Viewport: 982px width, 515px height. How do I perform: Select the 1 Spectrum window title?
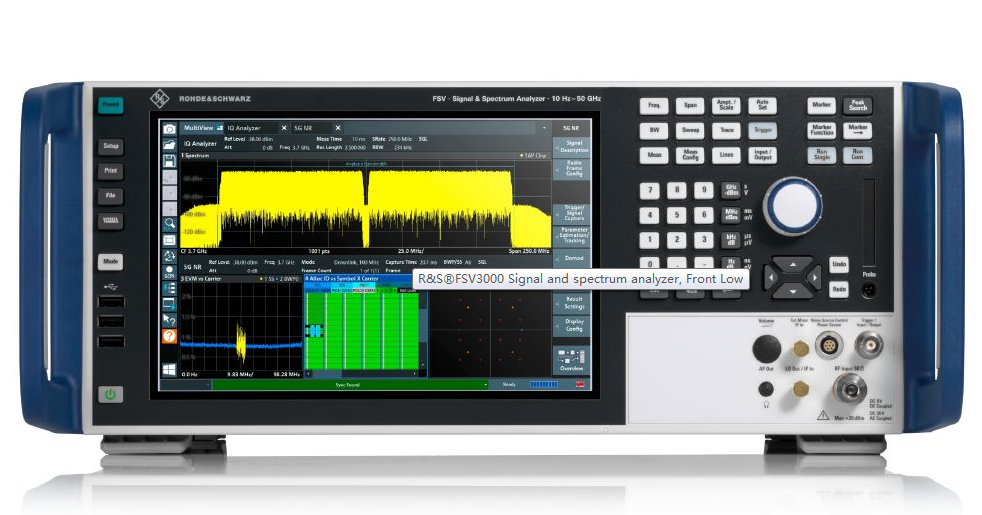[195, 155]
